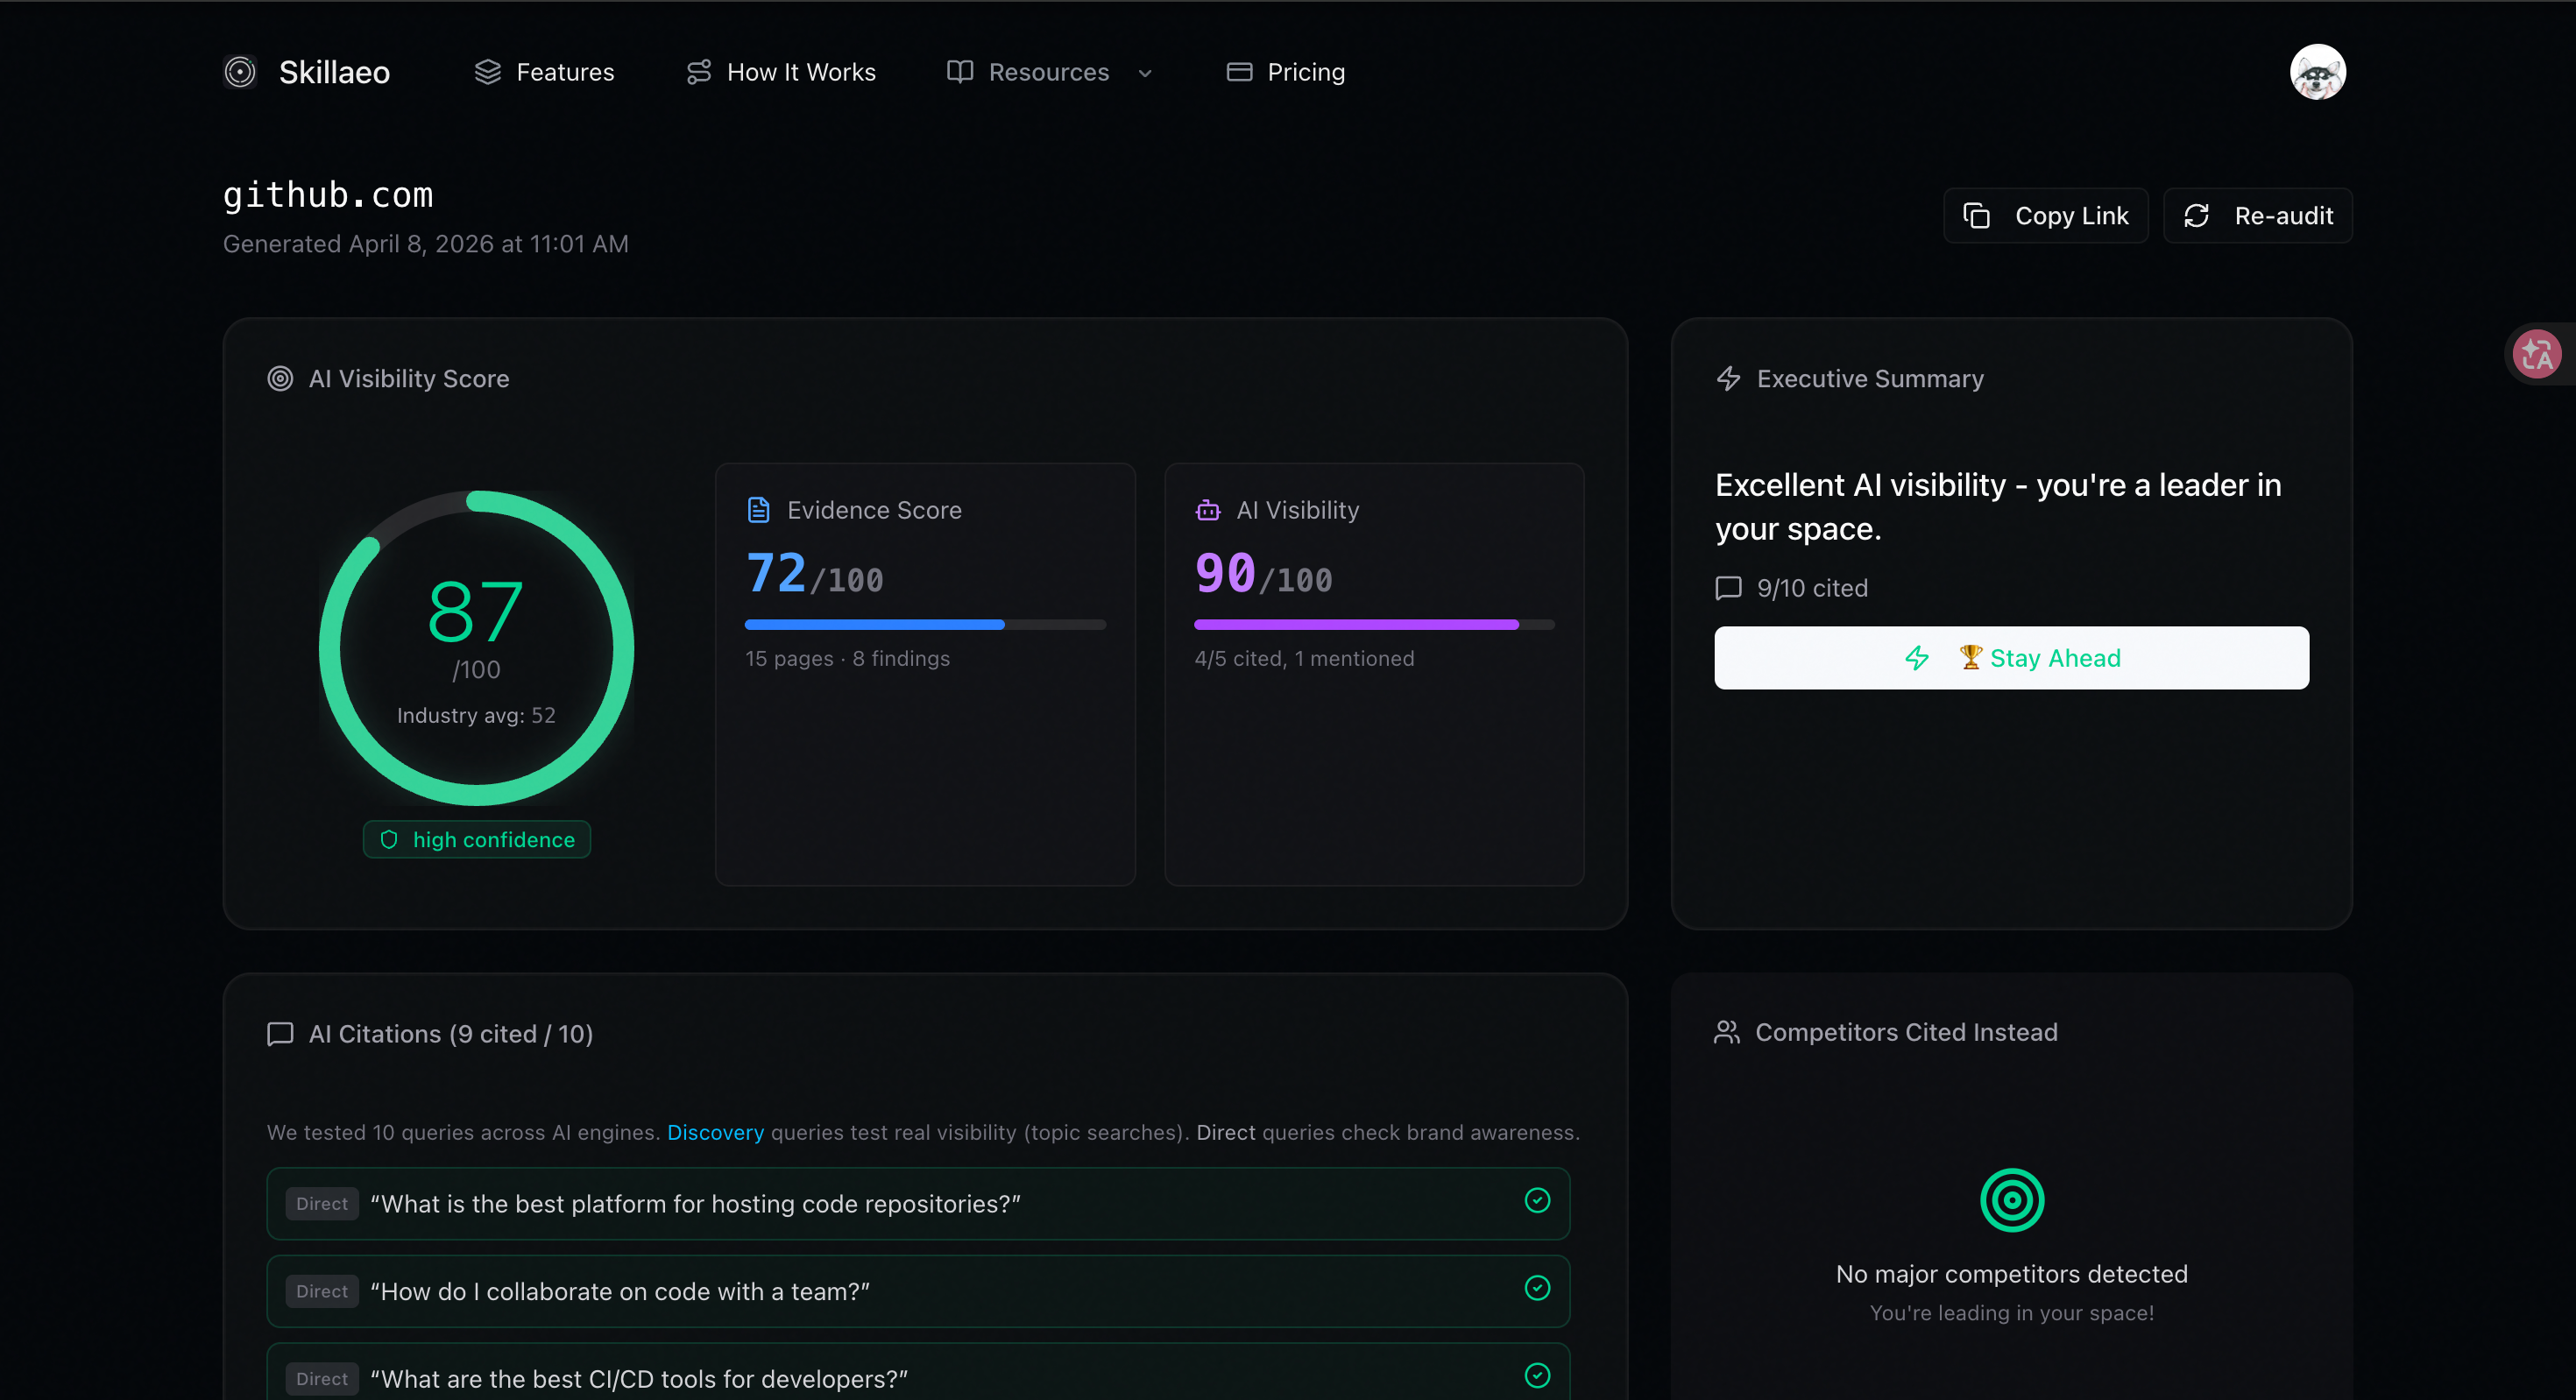
Task: Click check mark on CI/CD tools query
Action: click(x=1537, y=1376)
